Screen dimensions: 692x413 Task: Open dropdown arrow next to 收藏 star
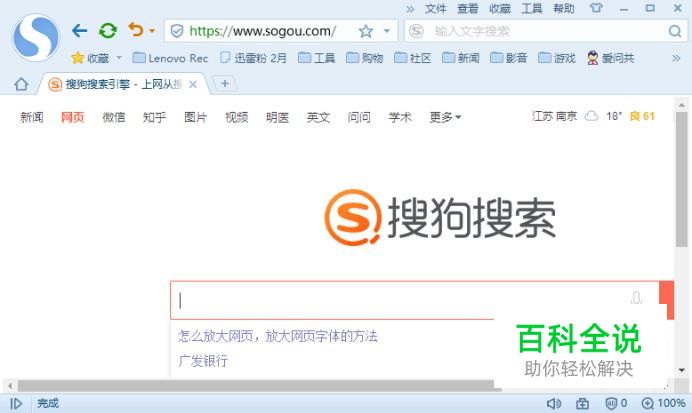119,58
